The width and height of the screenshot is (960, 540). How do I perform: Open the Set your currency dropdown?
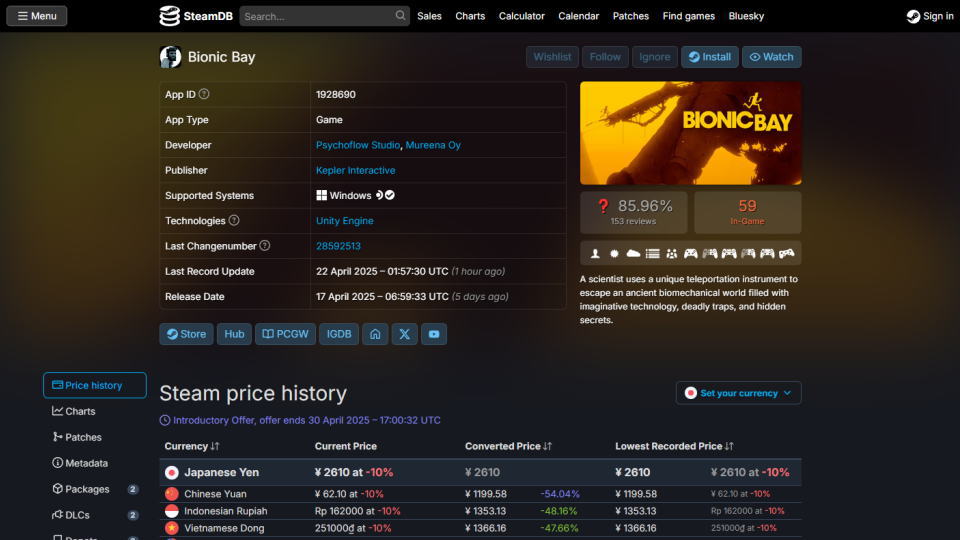[738, 393]
